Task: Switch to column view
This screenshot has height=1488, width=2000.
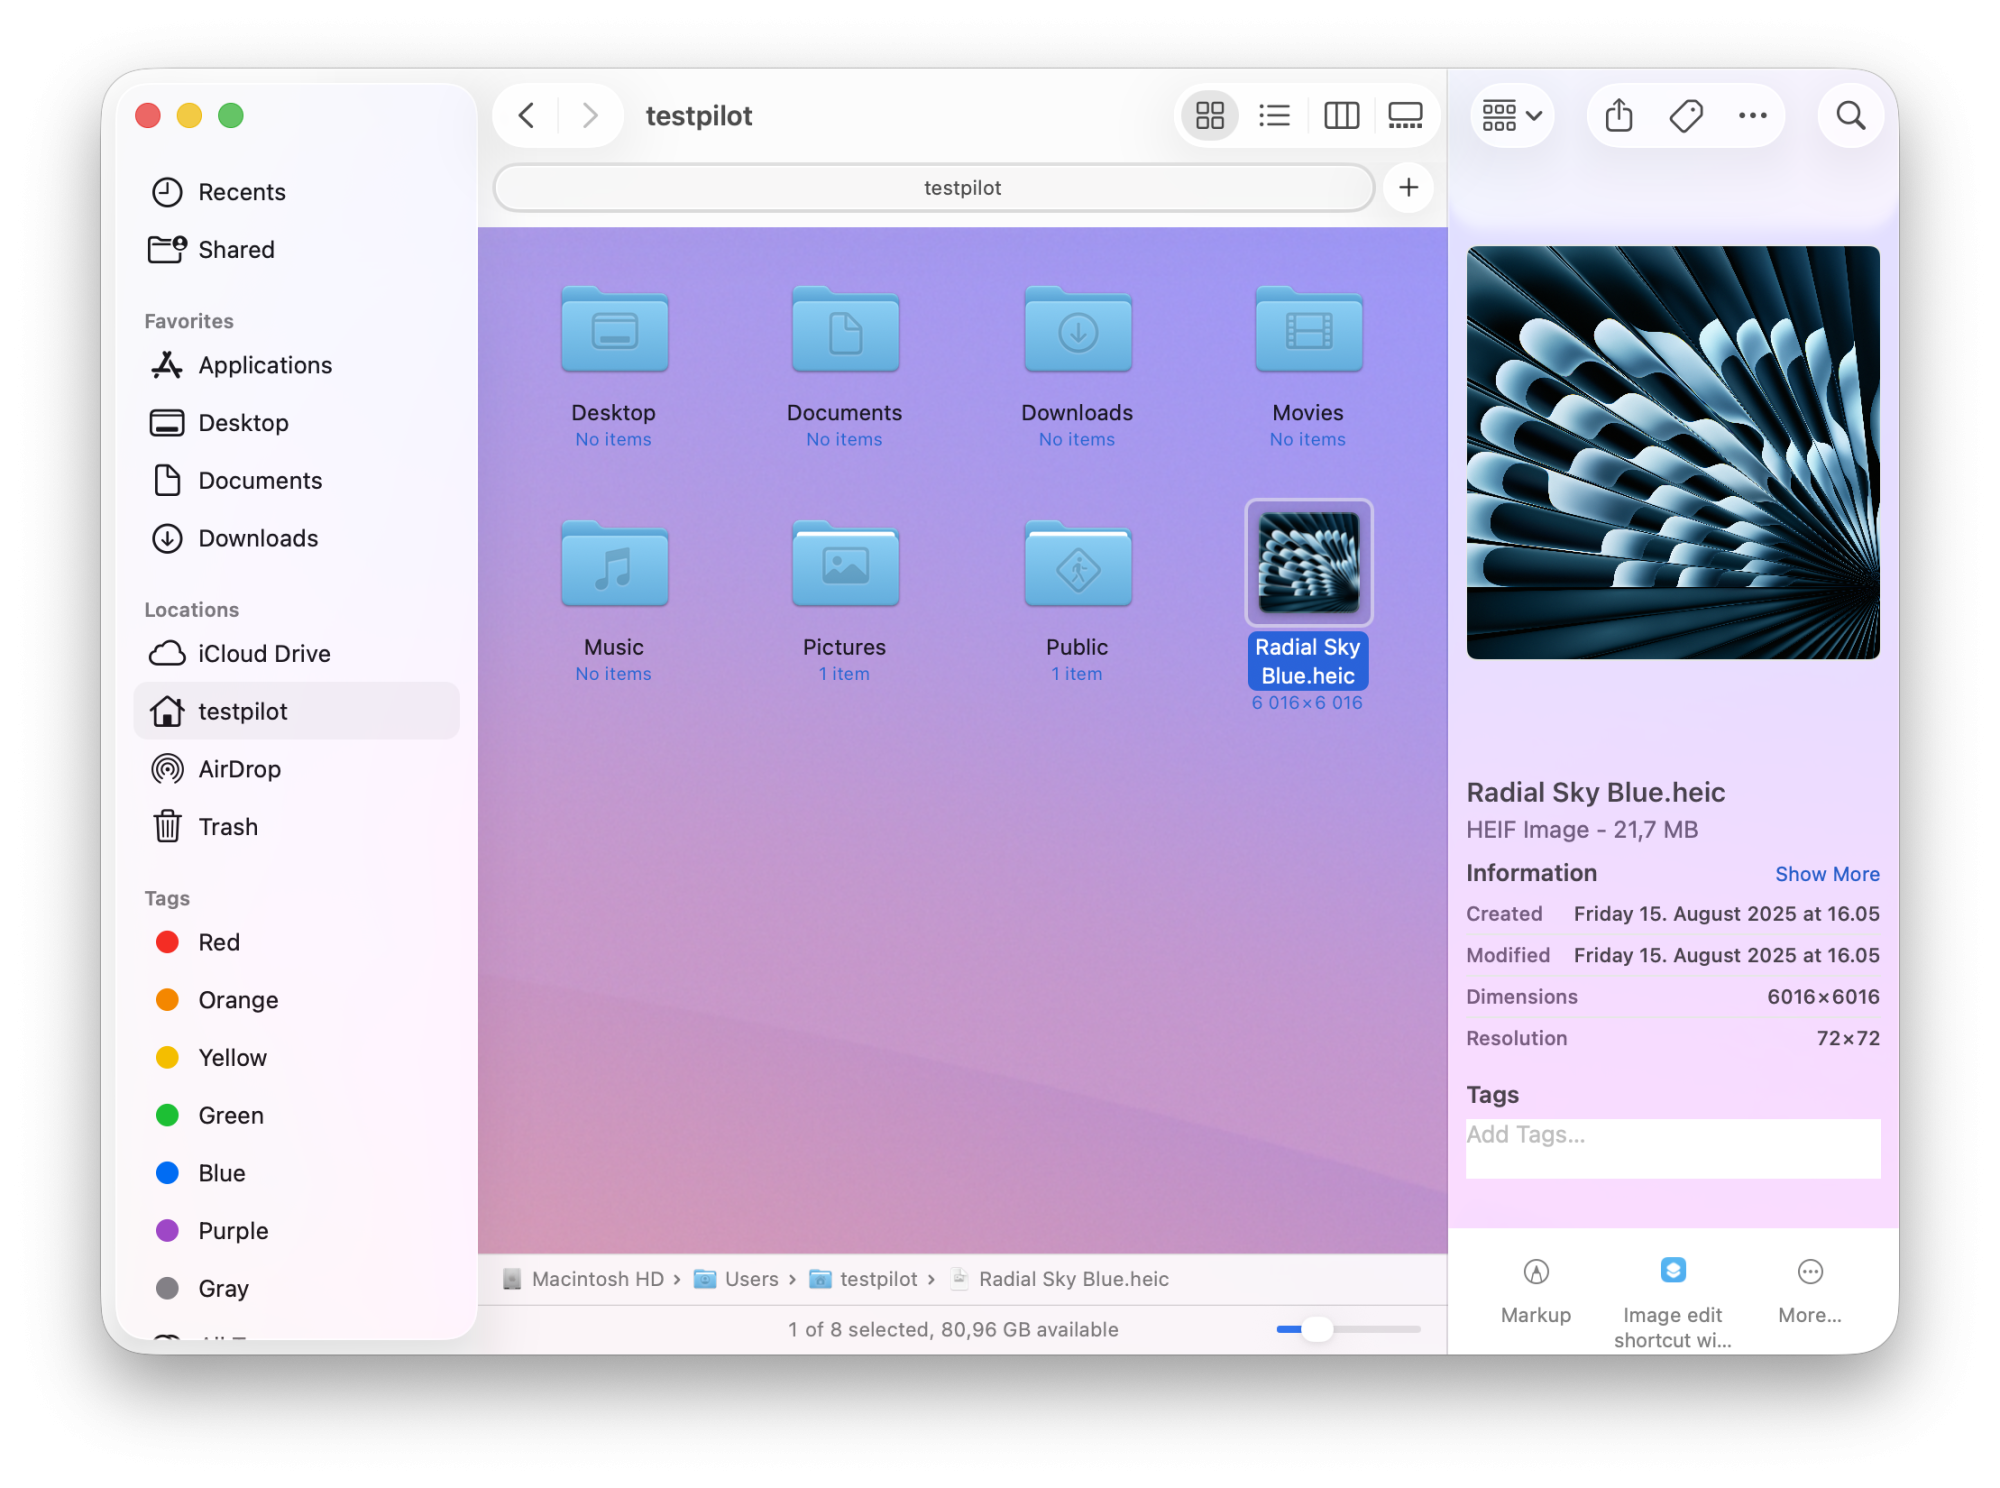Action: point(1340,116)
